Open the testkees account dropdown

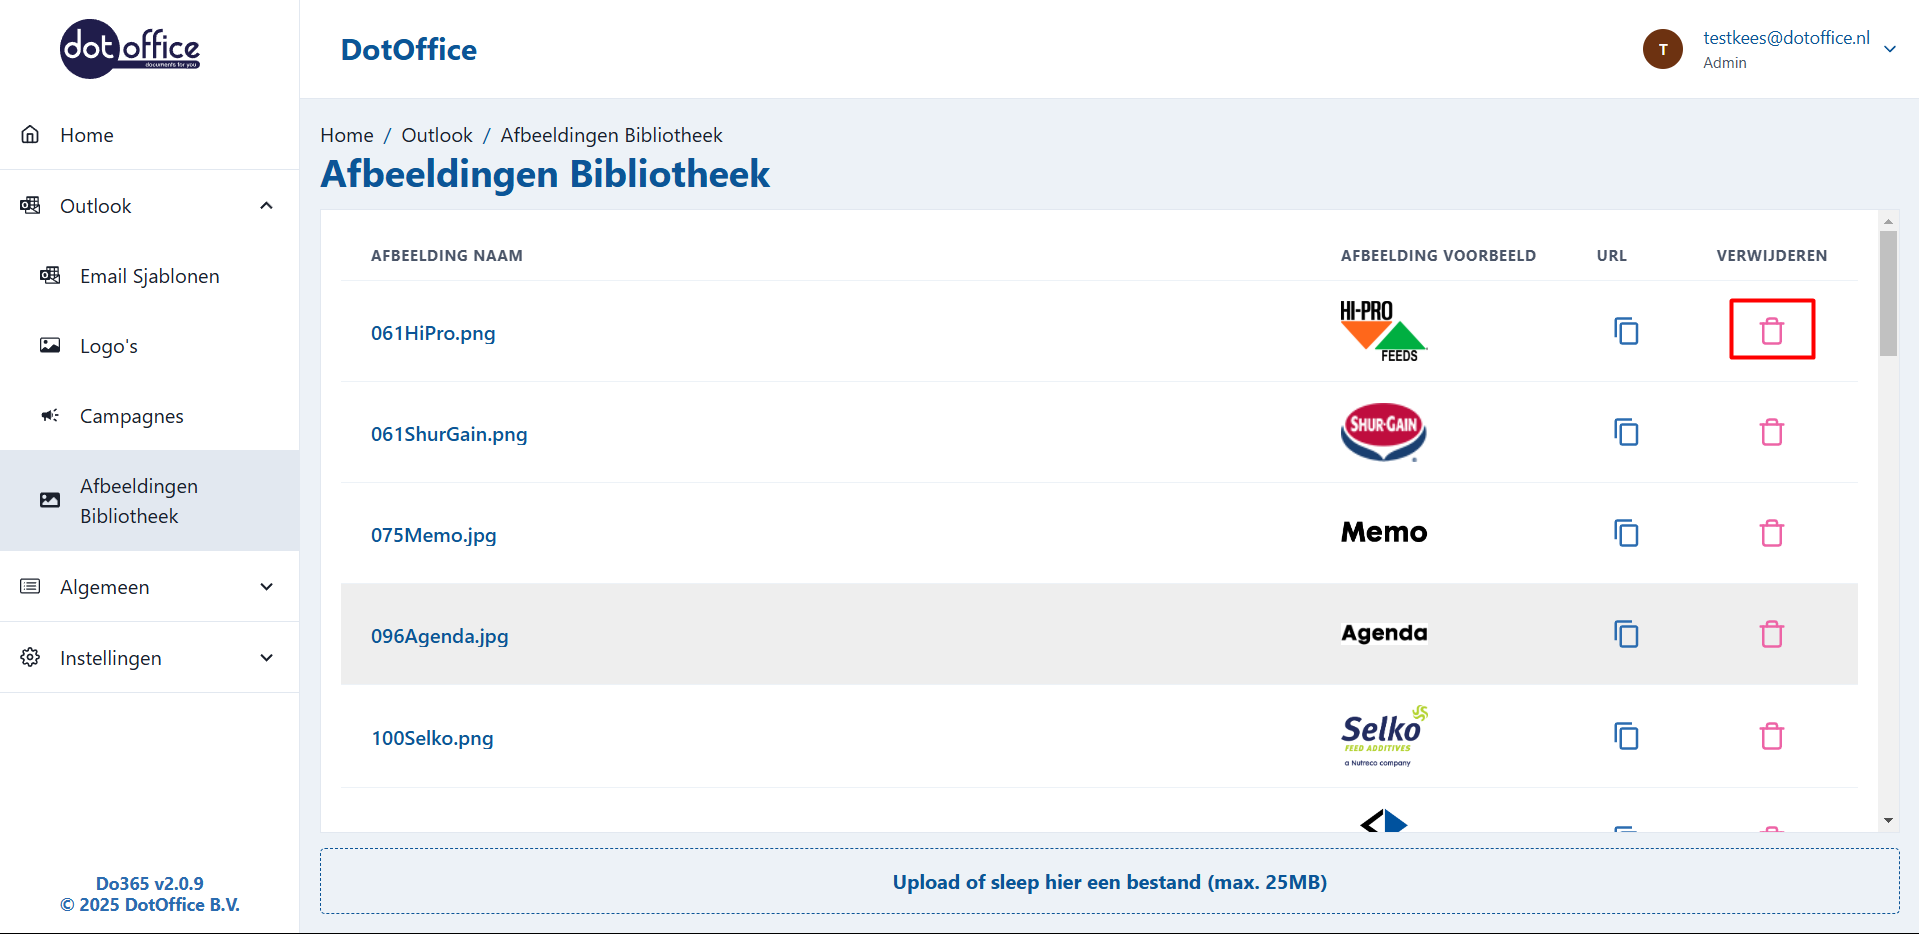[x=1889, y=49]
